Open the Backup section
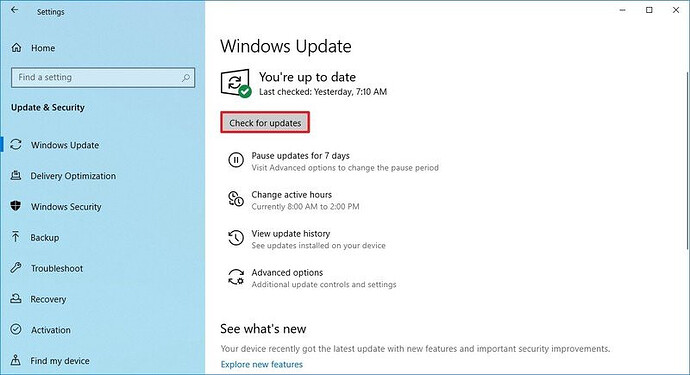The height and width of the screenshot is (375, 690). 44,237
